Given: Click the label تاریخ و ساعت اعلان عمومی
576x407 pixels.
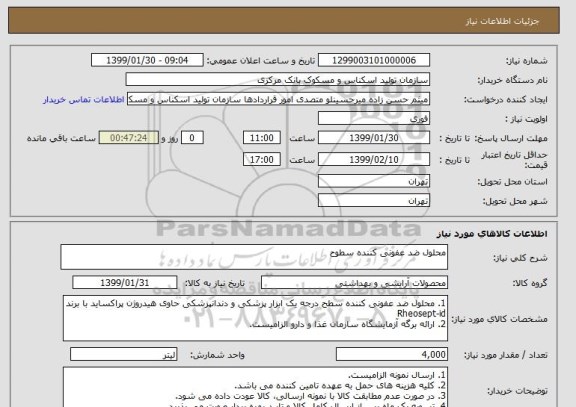Looking at the screenshot, I should [x=261, y=61].
